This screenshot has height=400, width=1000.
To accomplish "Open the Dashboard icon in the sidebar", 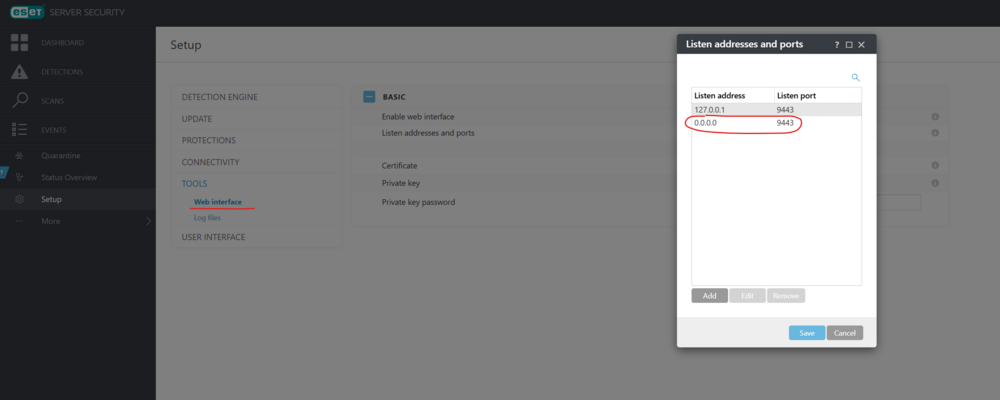I will [x=20, y=43].
